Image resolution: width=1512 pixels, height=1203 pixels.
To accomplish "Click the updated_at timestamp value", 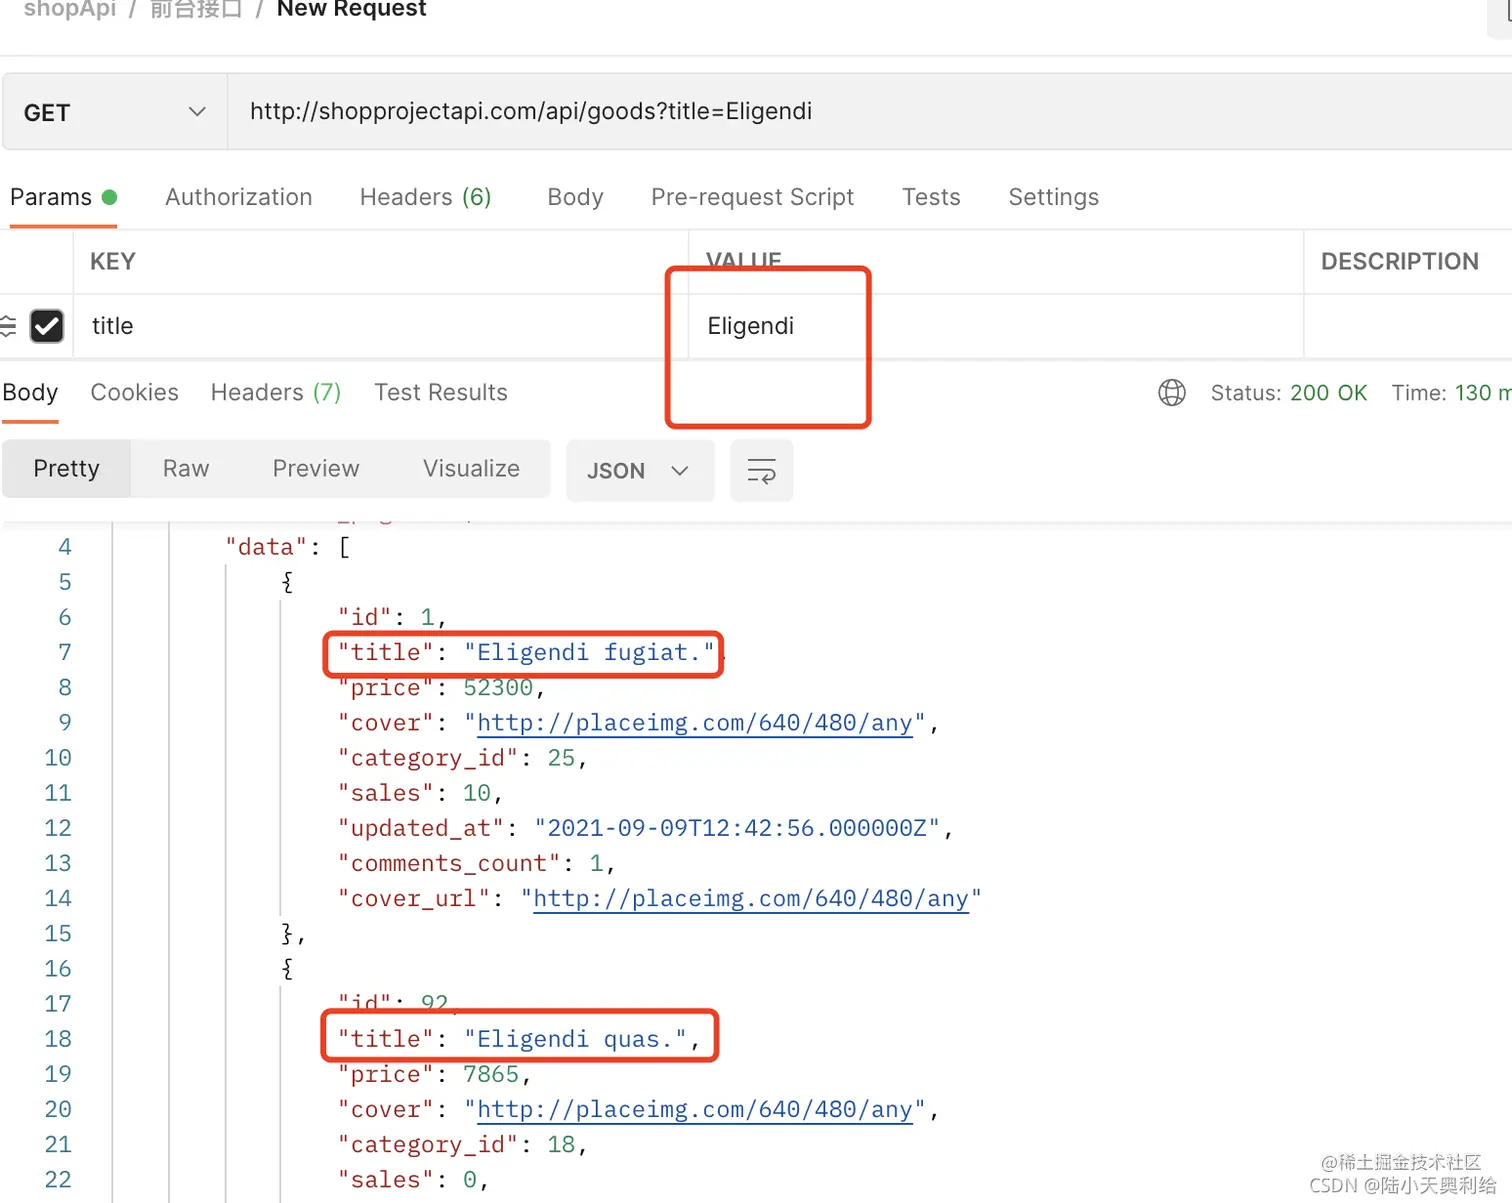I will click(737, 829).
